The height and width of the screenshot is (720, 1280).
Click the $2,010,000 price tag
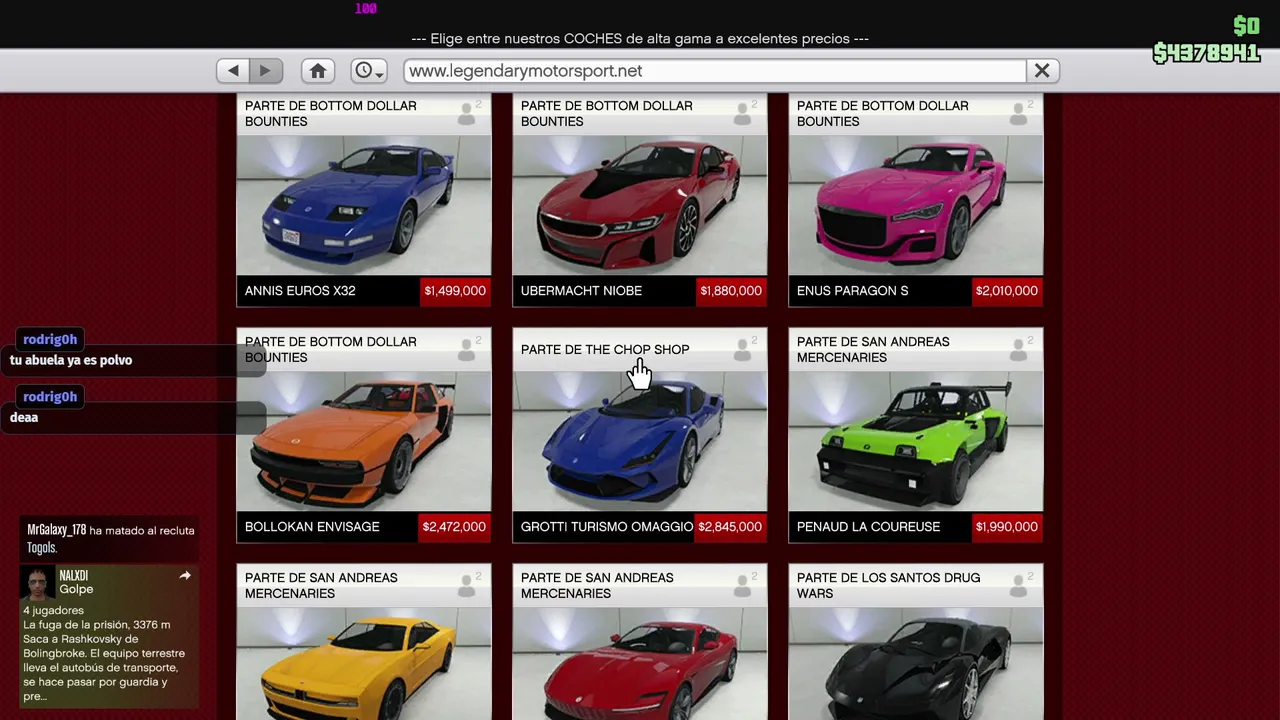click(x=1007, y=291)
